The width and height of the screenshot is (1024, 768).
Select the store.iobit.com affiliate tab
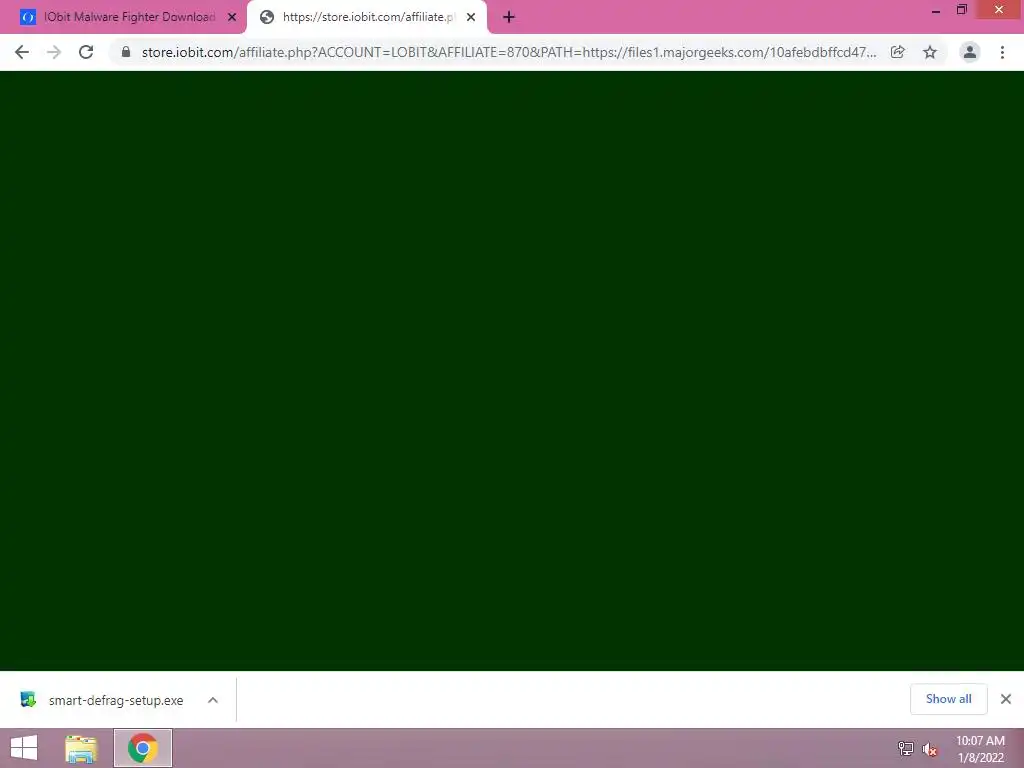pos(367,17)
